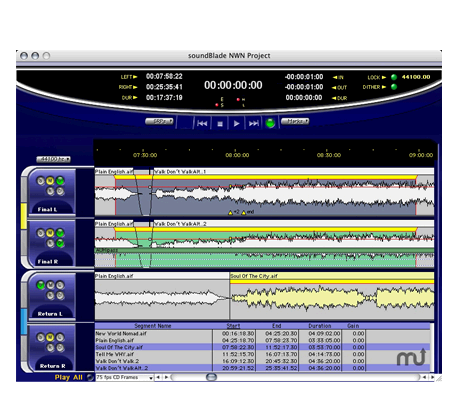Click the green record indicator in the transport
Screen dimensions: 460x416
270,123
